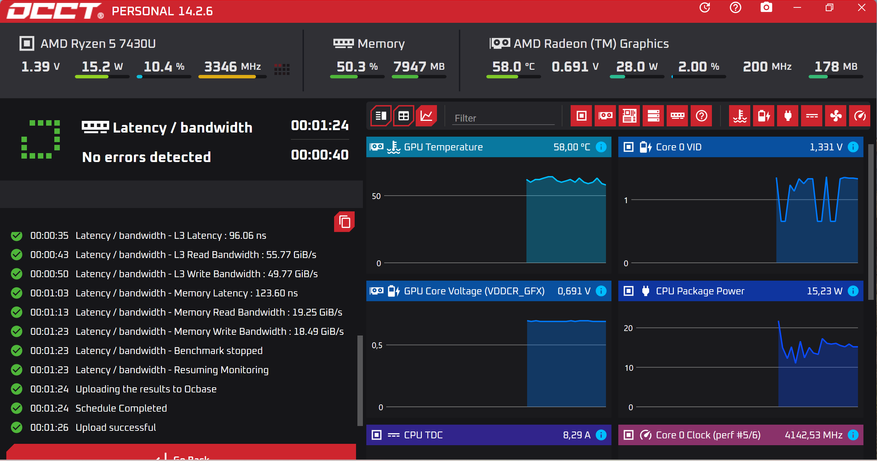Toggle the GPU sensor filter

click(x=605, y=116)
